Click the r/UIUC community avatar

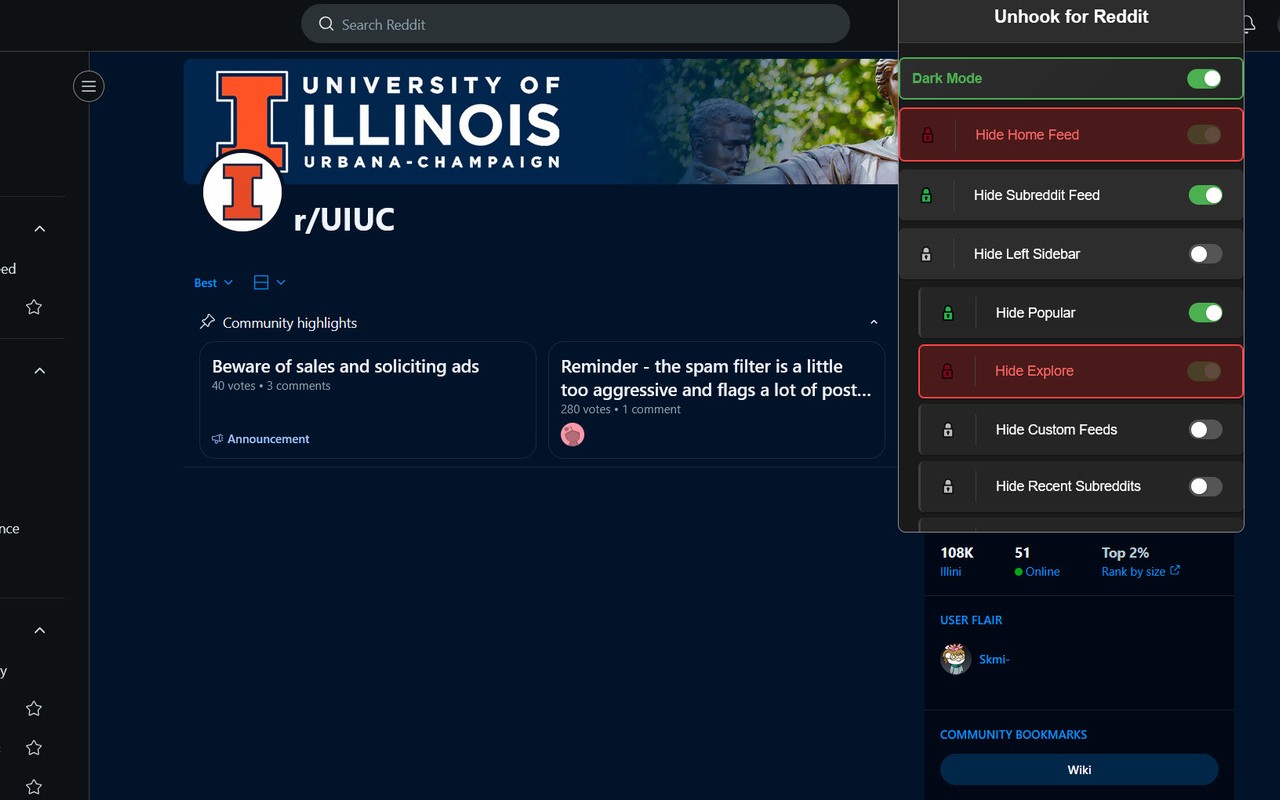242,191
